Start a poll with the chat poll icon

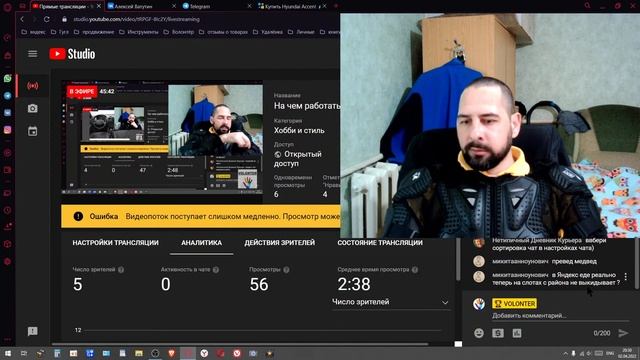[x=517, y=333]
